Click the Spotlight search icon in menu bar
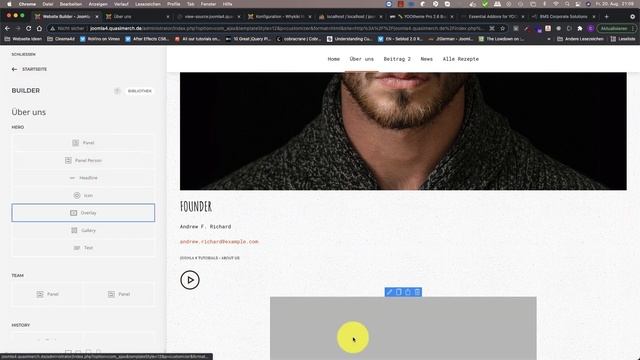This screenshot has width=640, height=360. 567,4
